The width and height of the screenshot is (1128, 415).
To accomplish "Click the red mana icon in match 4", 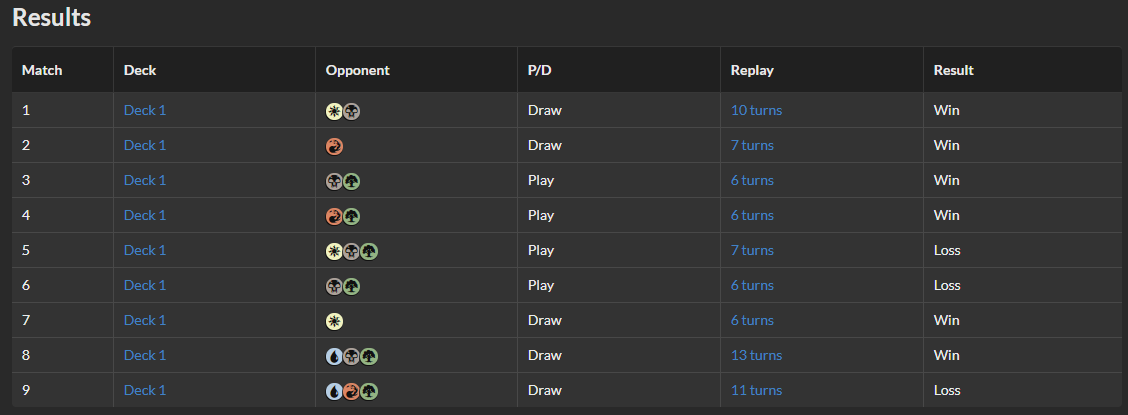I will coord(334,216).
